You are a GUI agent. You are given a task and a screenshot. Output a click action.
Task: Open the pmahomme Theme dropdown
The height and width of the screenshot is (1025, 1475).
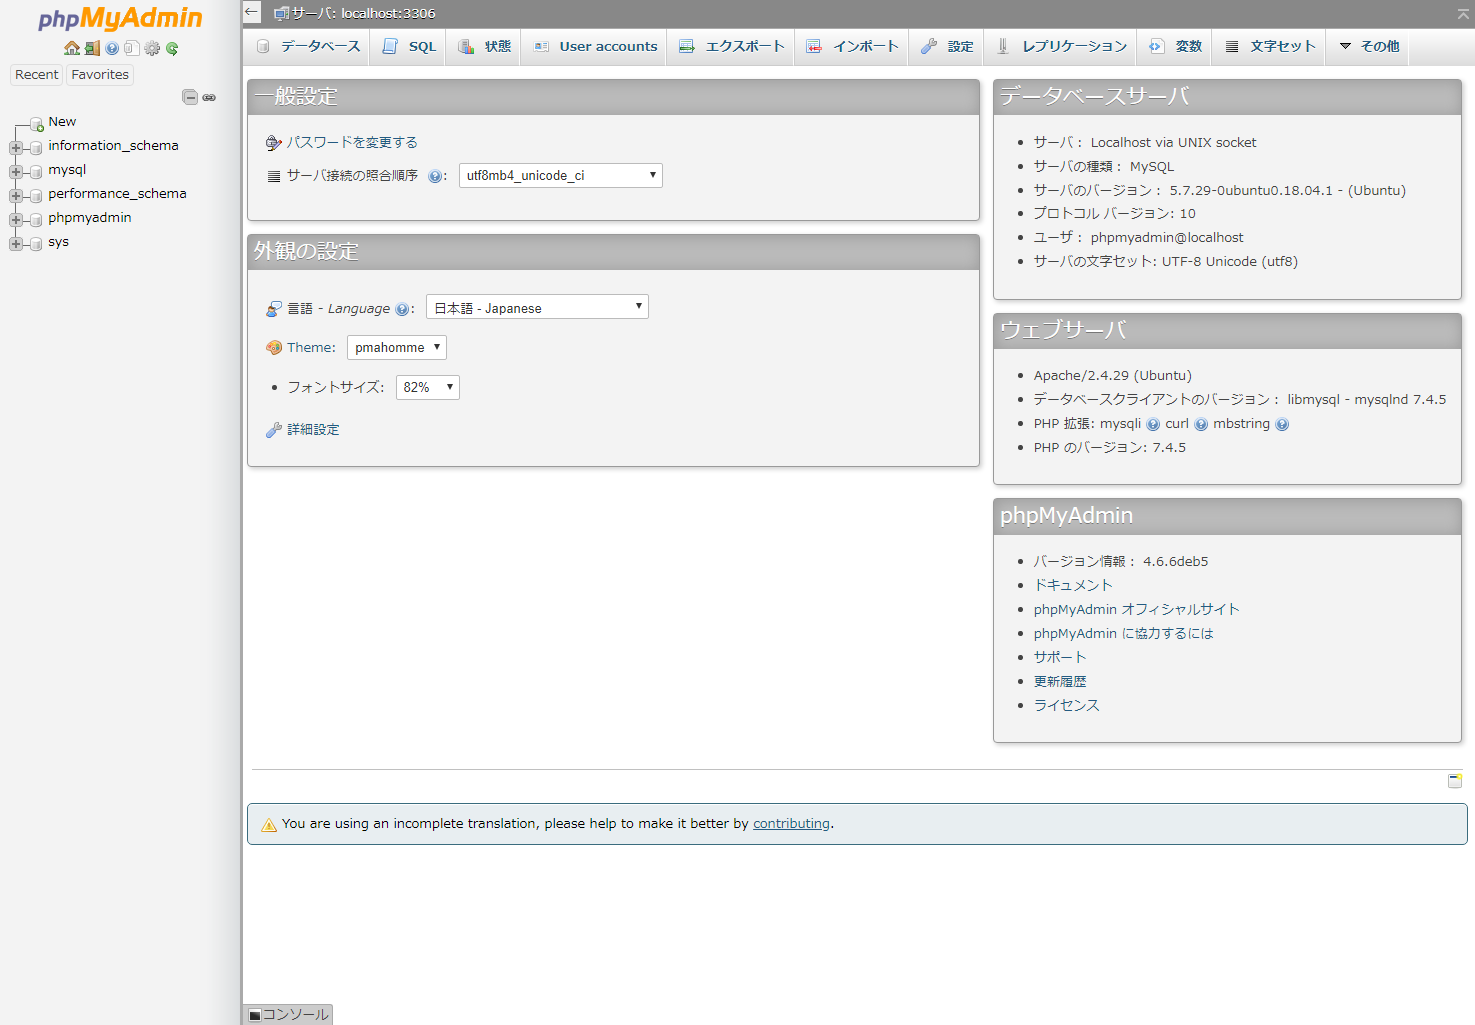point(396,347)
